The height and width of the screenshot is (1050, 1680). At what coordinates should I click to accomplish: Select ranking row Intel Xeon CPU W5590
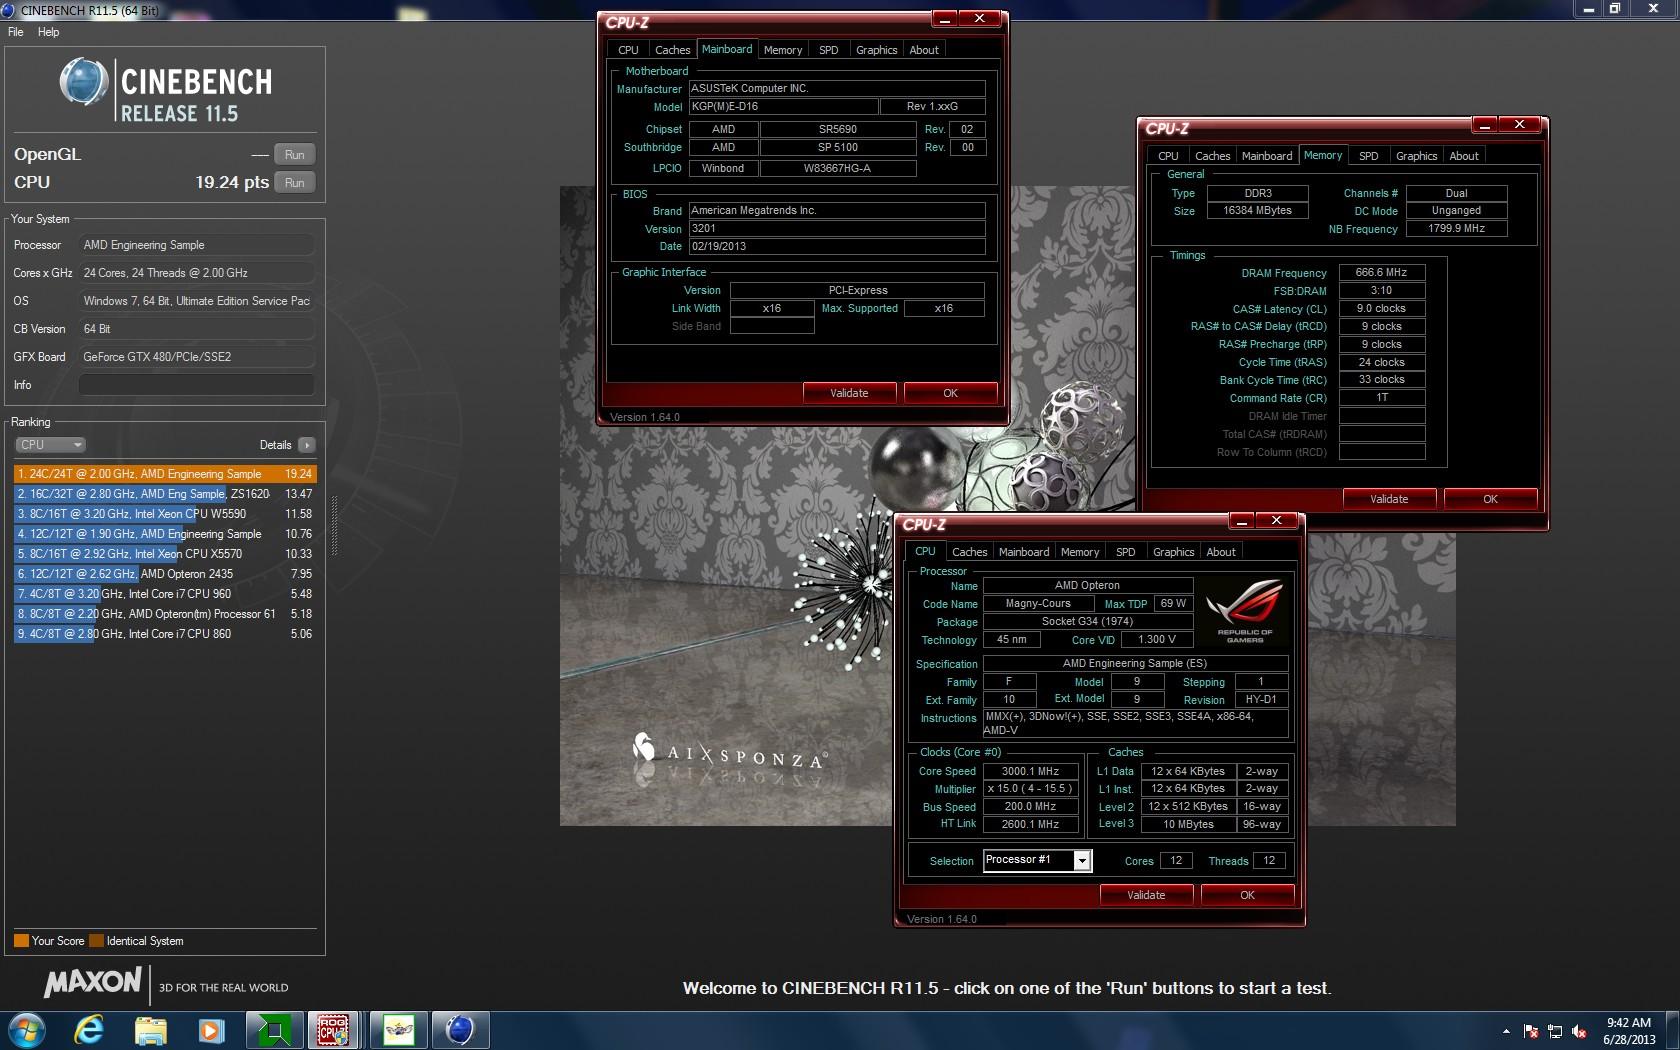point(165,514)
